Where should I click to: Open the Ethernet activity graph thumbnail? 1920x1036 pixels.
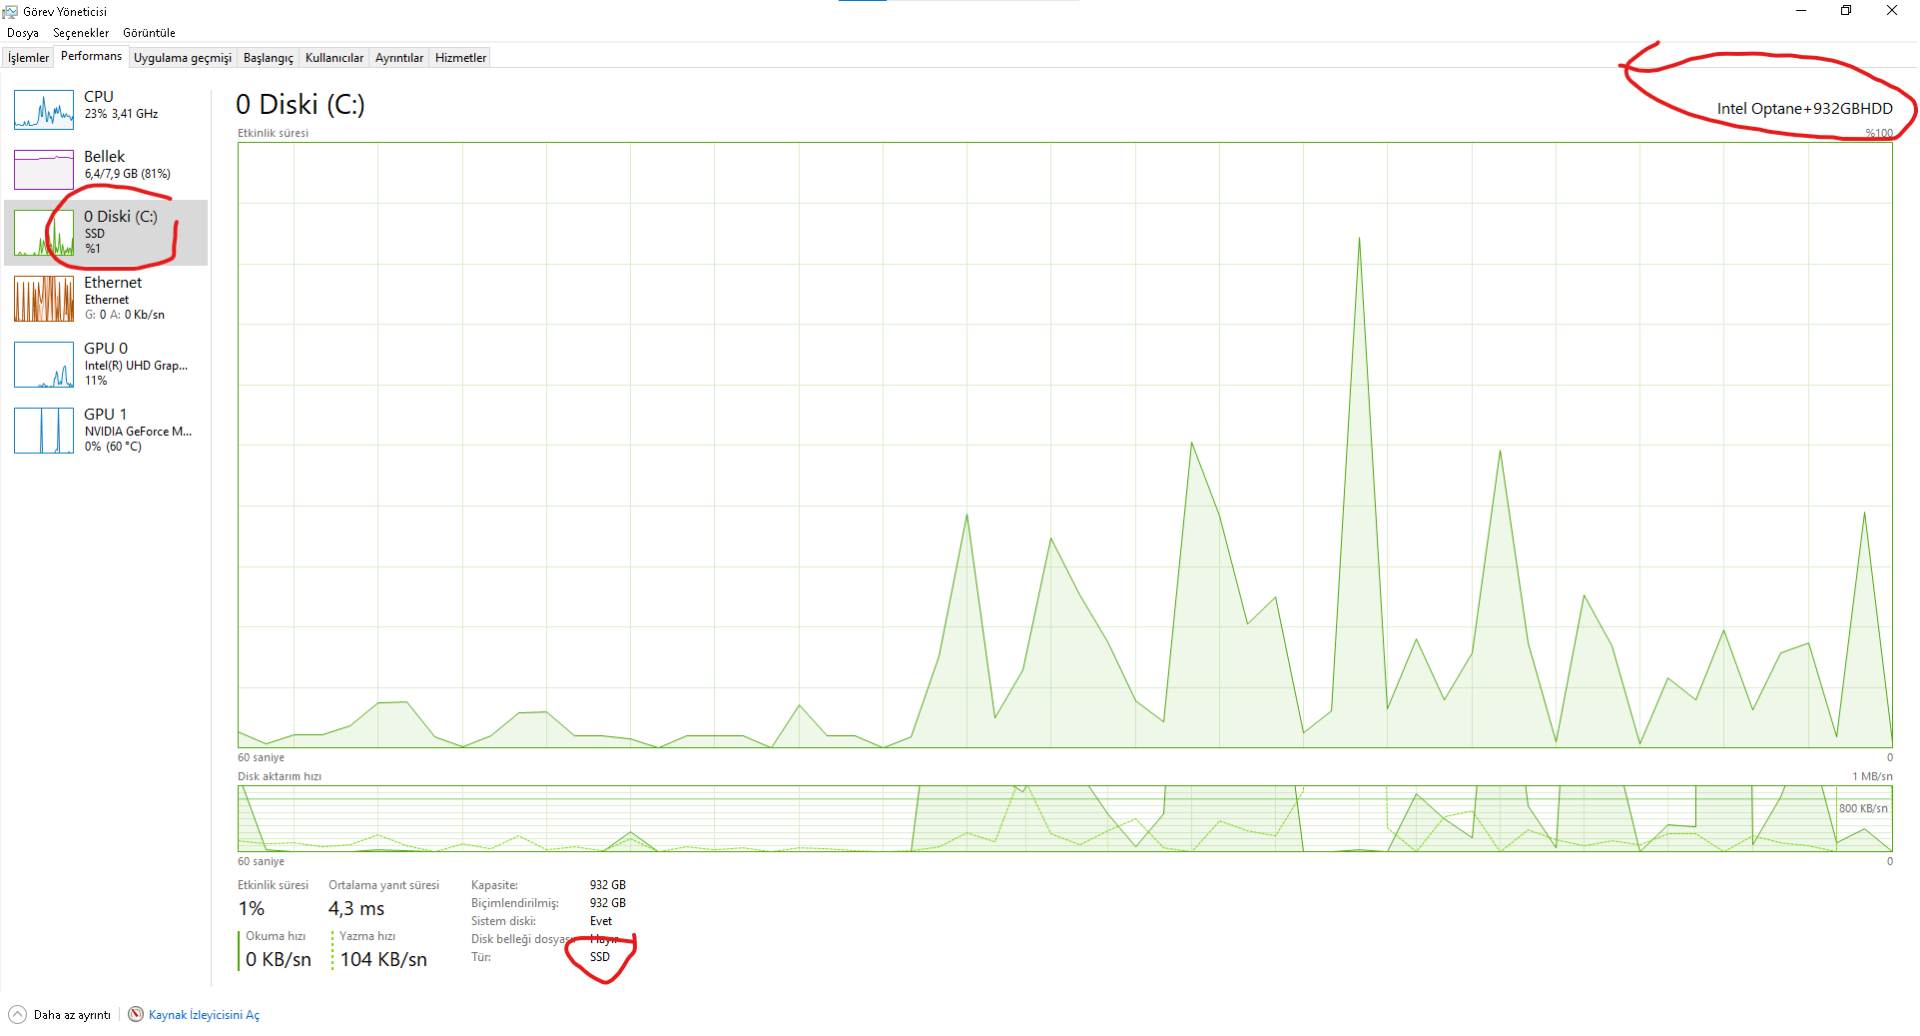click(44, 299)
